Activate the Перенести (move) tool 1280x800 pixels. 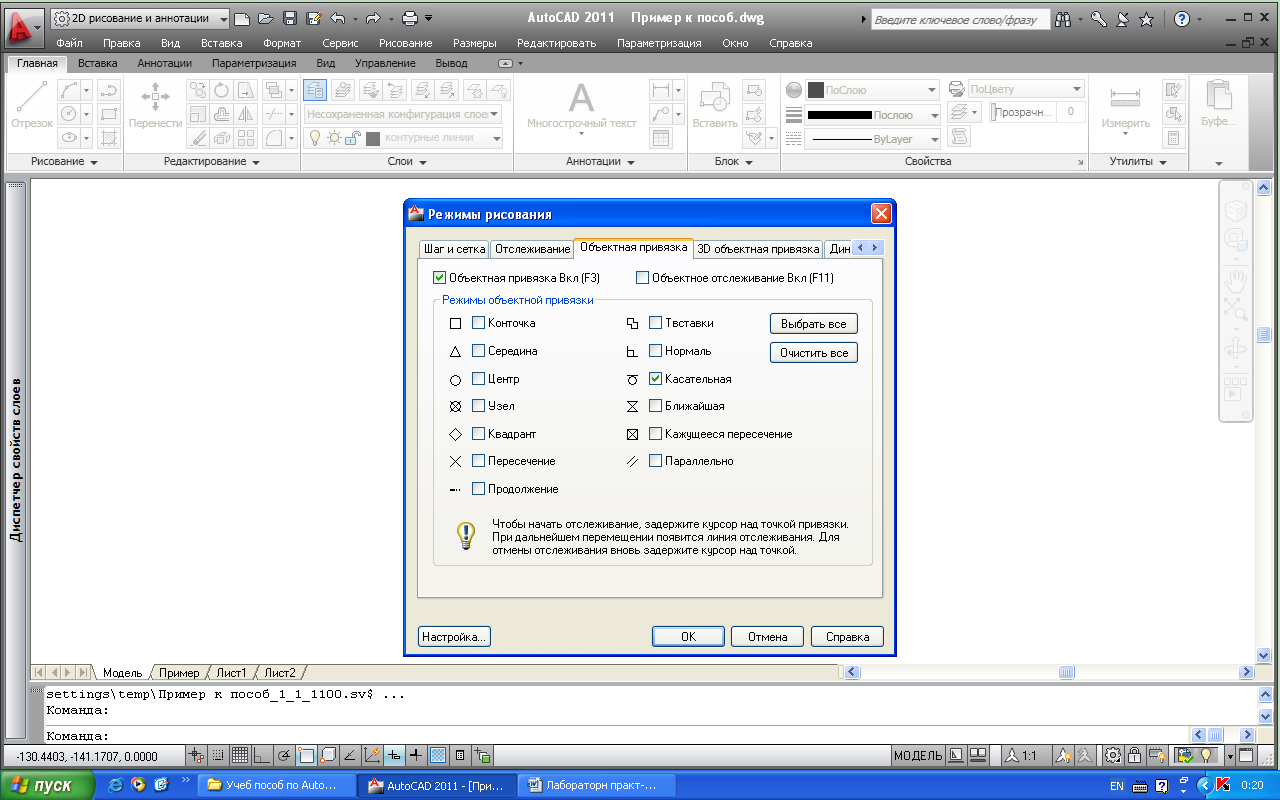pos(155,105)
